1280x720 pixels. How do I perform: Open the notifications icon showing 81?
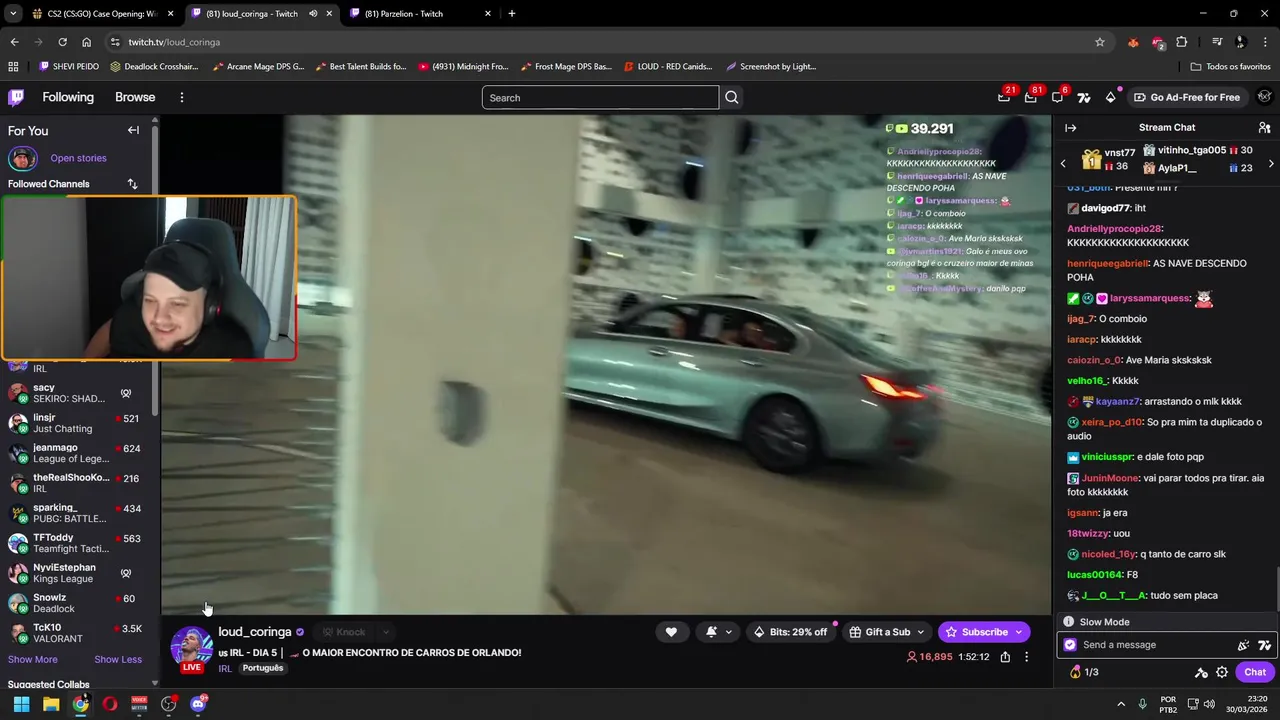coord(1031,97)
